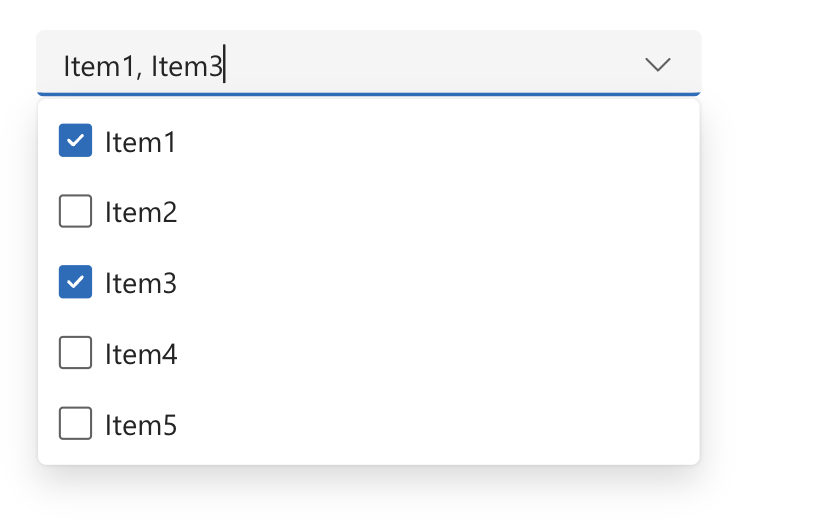Collapse the dropdown list via the chevron

(657, 65)
